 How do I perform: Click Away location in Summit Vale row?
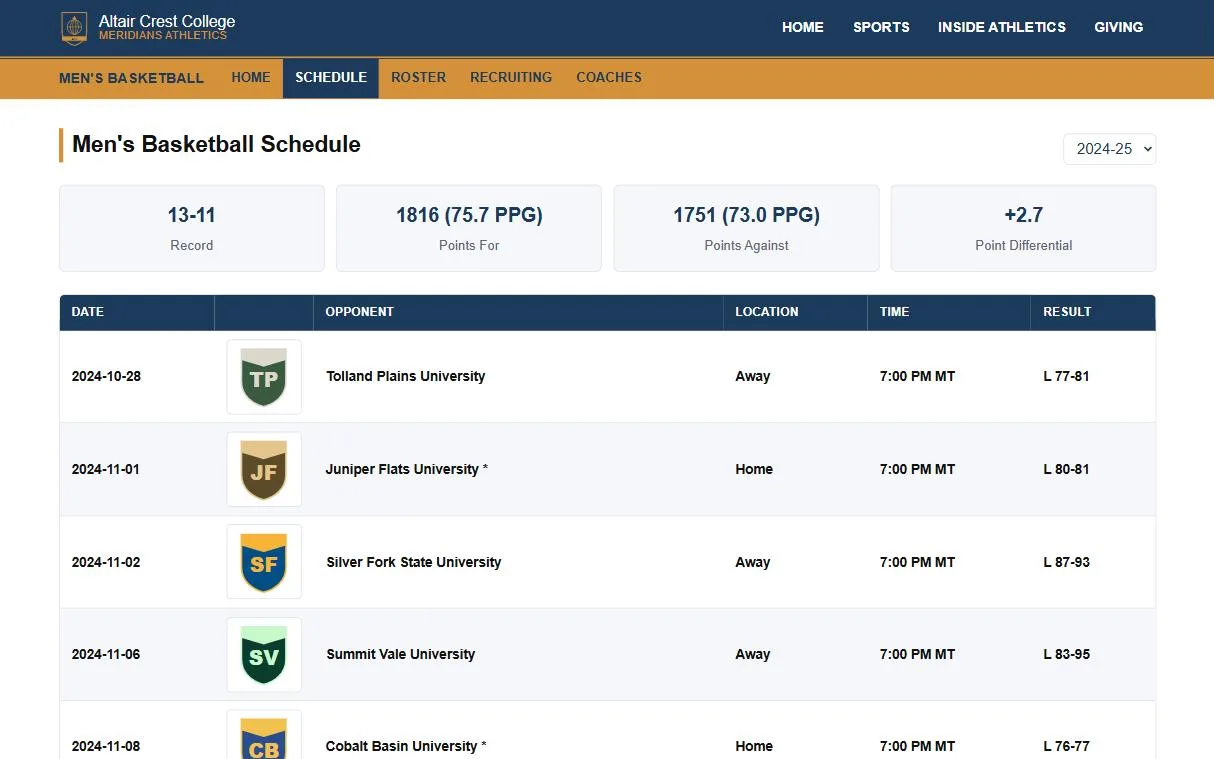tap(753, 655)
